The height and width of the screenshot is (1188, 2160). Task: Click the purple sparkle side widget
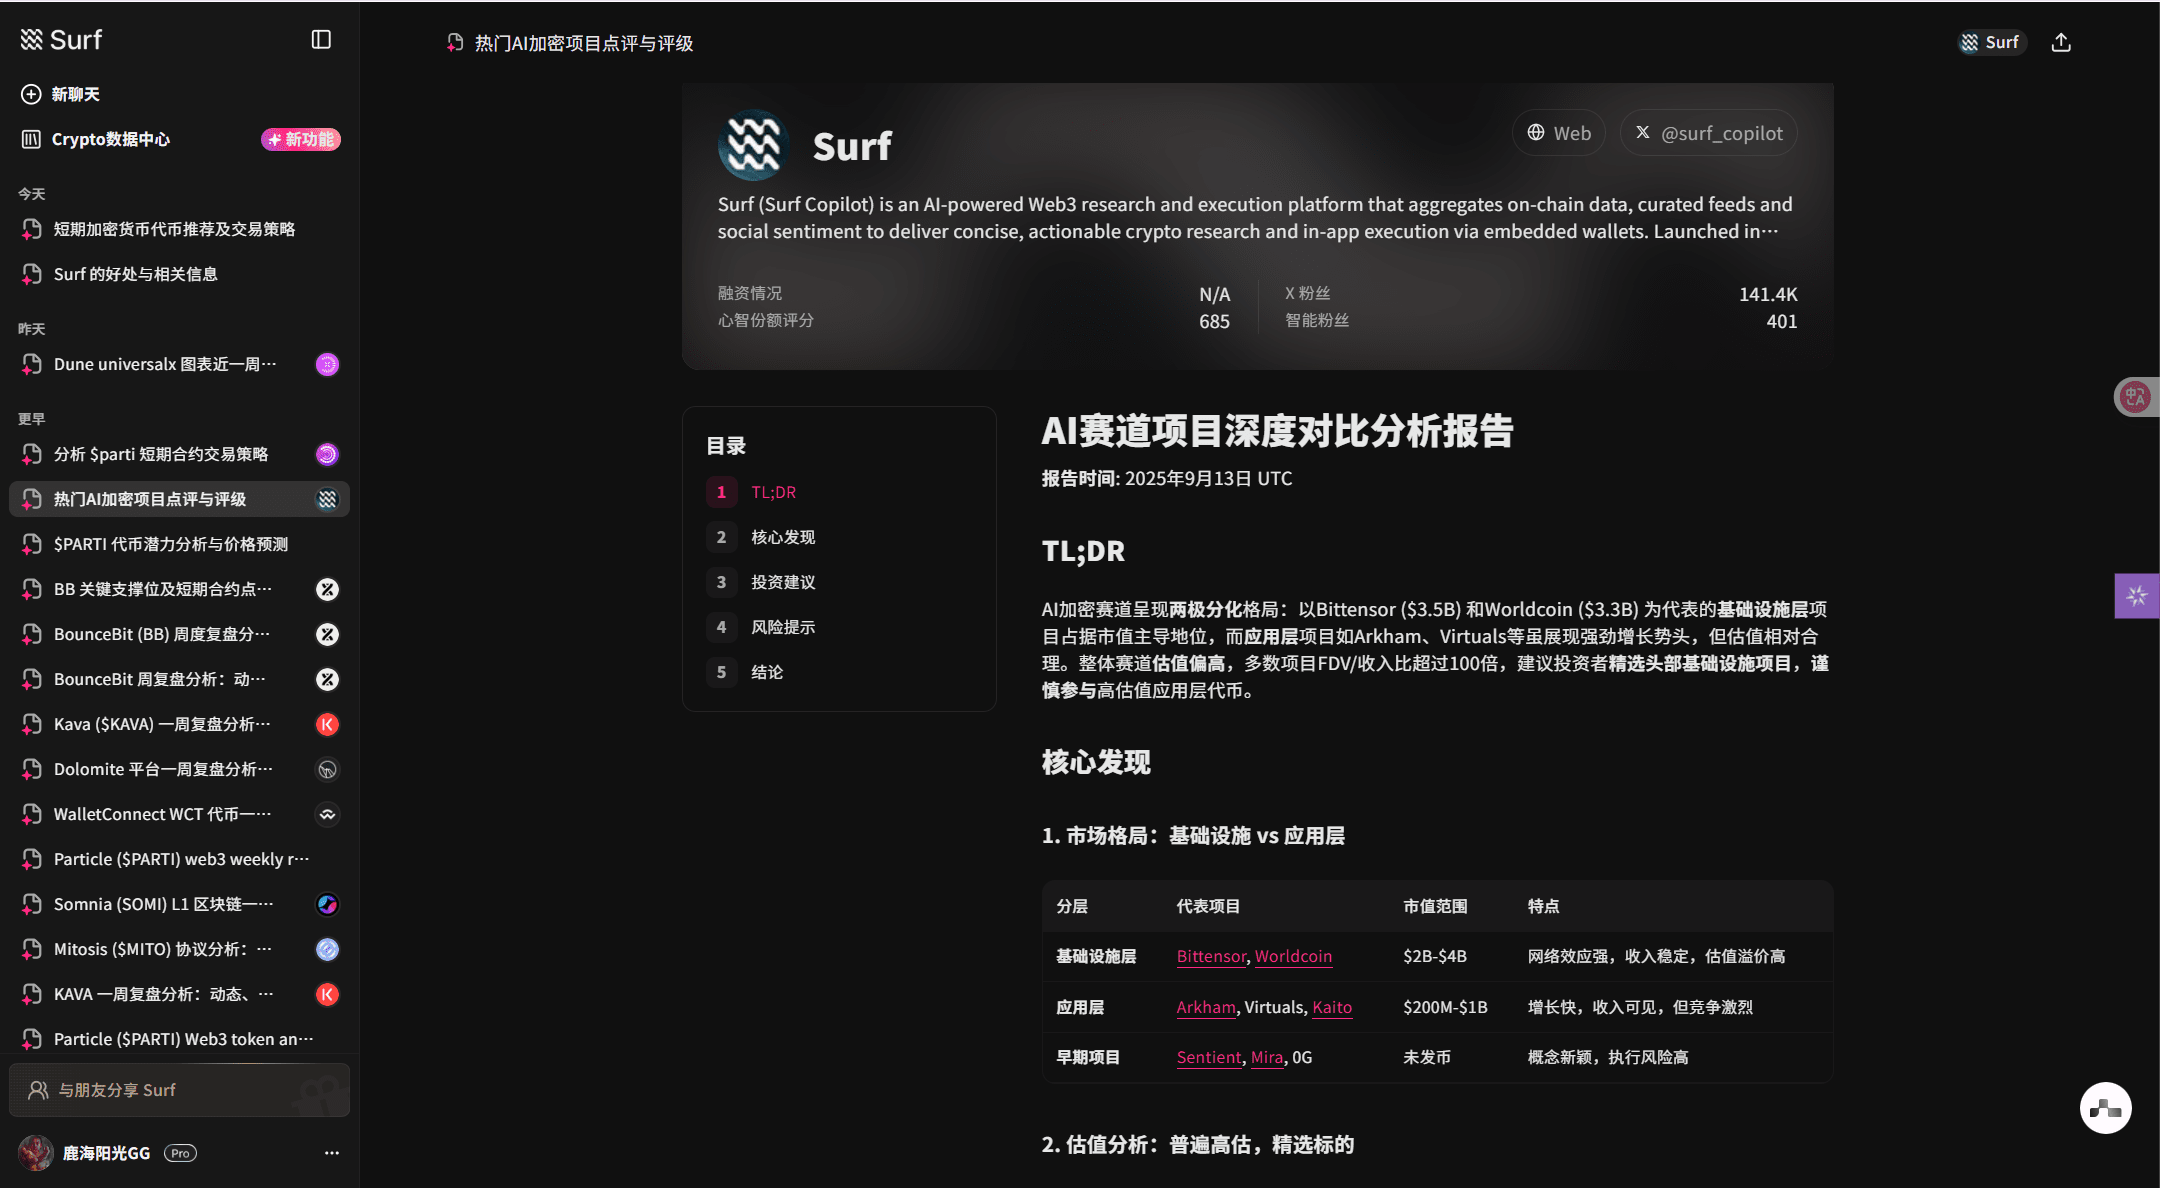(x=2136, y=596)
